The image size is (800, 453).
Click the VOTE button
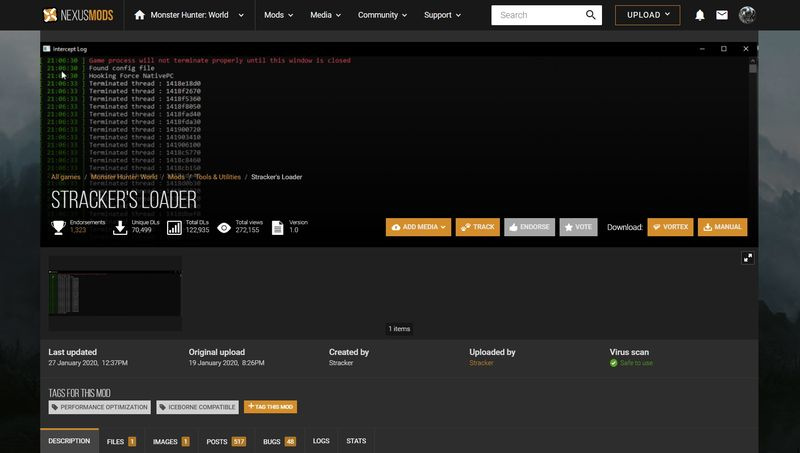578,227
